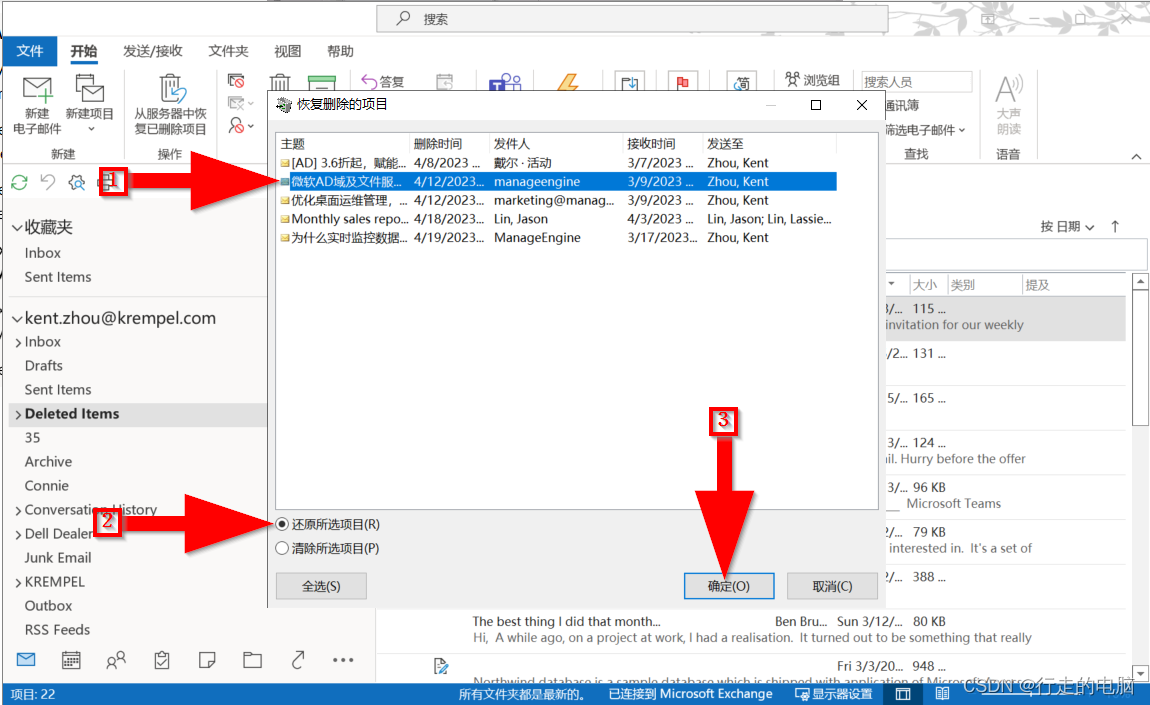Click the OK (确定) button

pyautogui.click(x=729, y=586)
